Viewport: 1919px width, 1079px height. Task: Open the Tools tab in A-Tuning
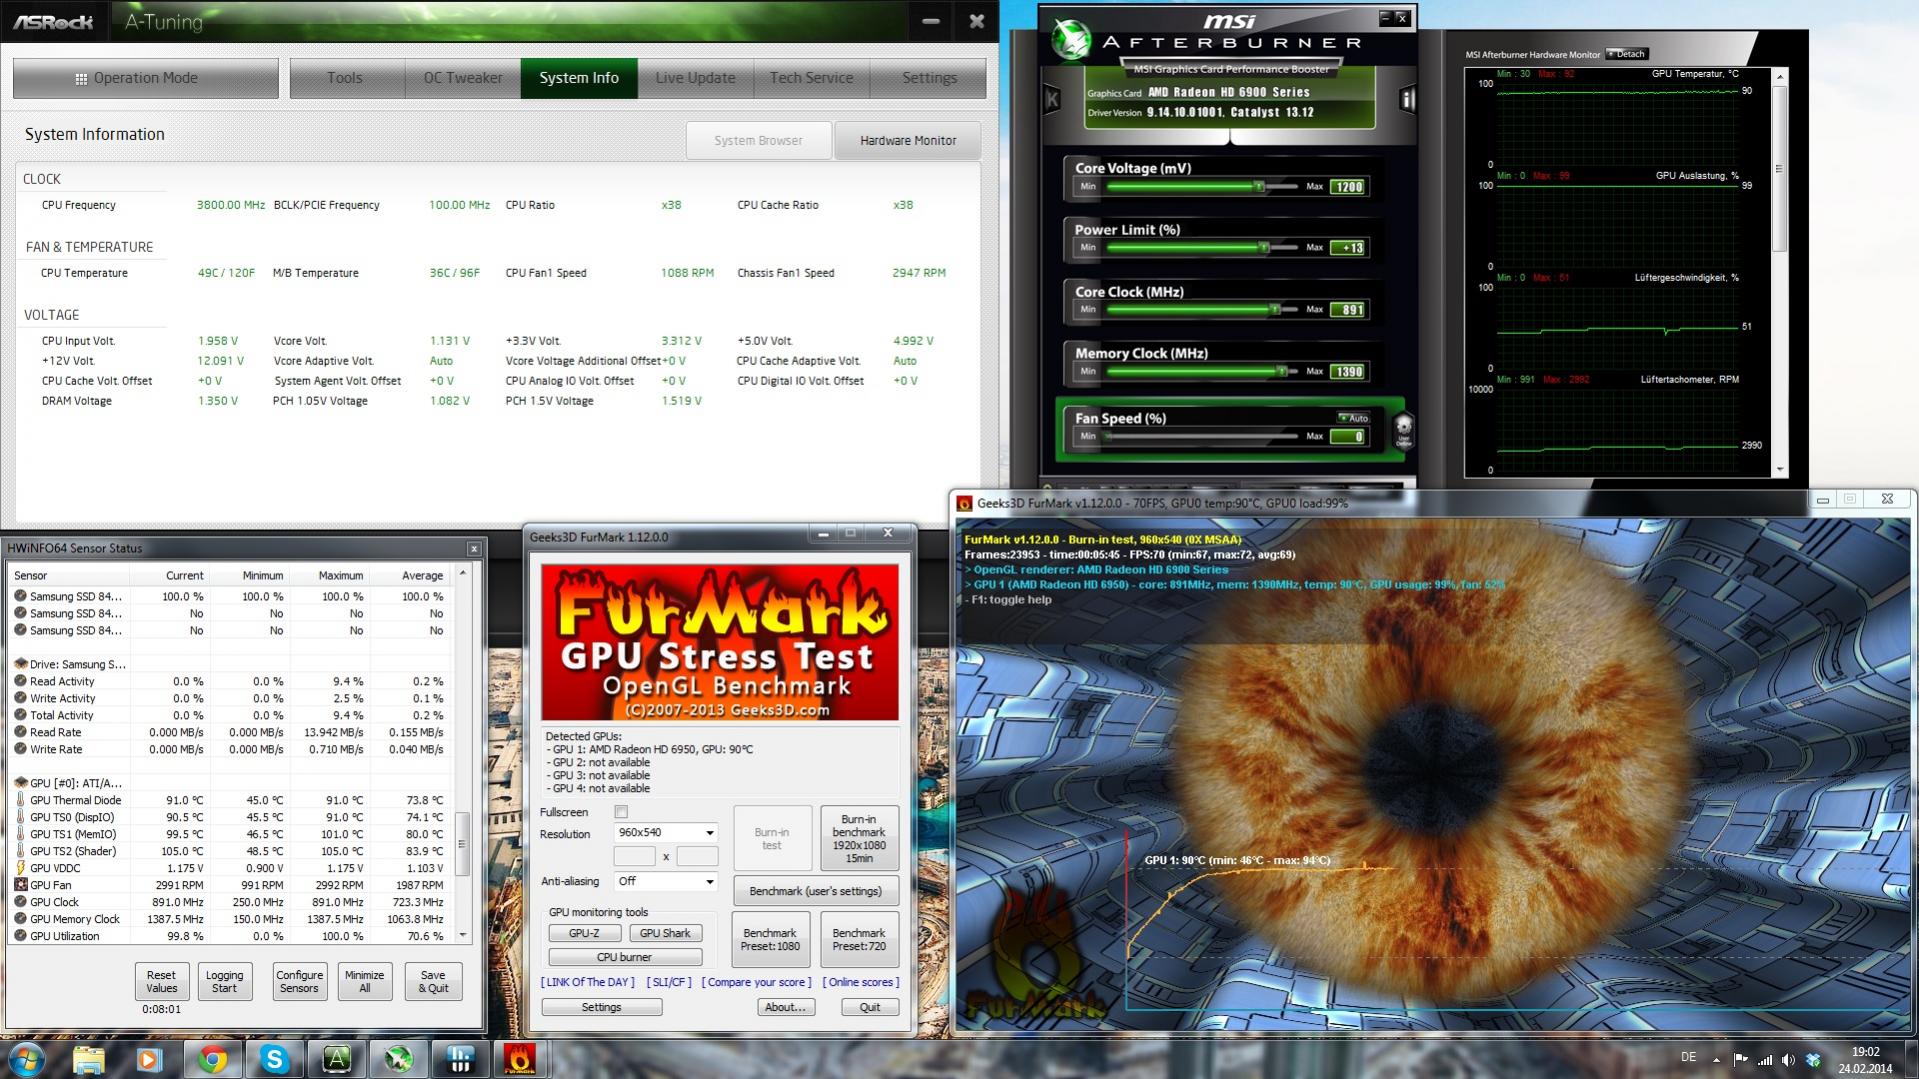pos(346,78)
